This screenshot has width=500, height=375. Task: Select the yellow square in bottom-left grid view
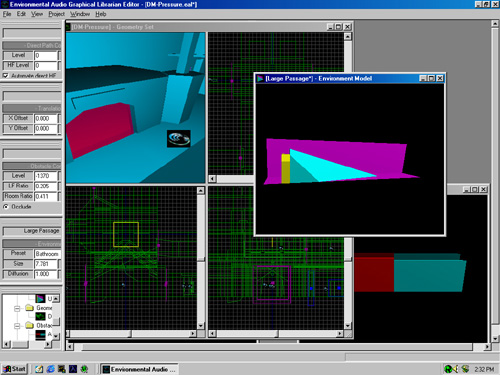(126, 235)
